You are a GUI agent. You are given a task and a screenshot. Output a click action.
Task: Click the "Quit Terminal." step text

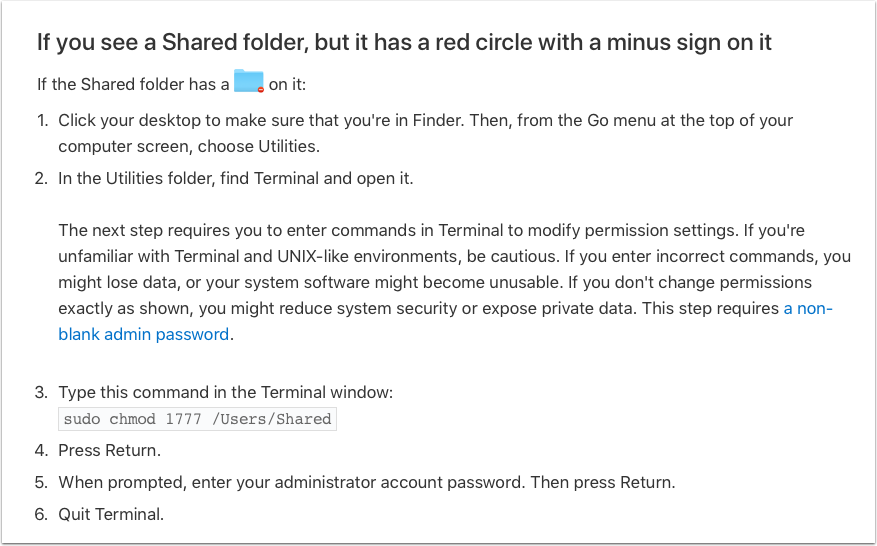[x=111, y=514]
